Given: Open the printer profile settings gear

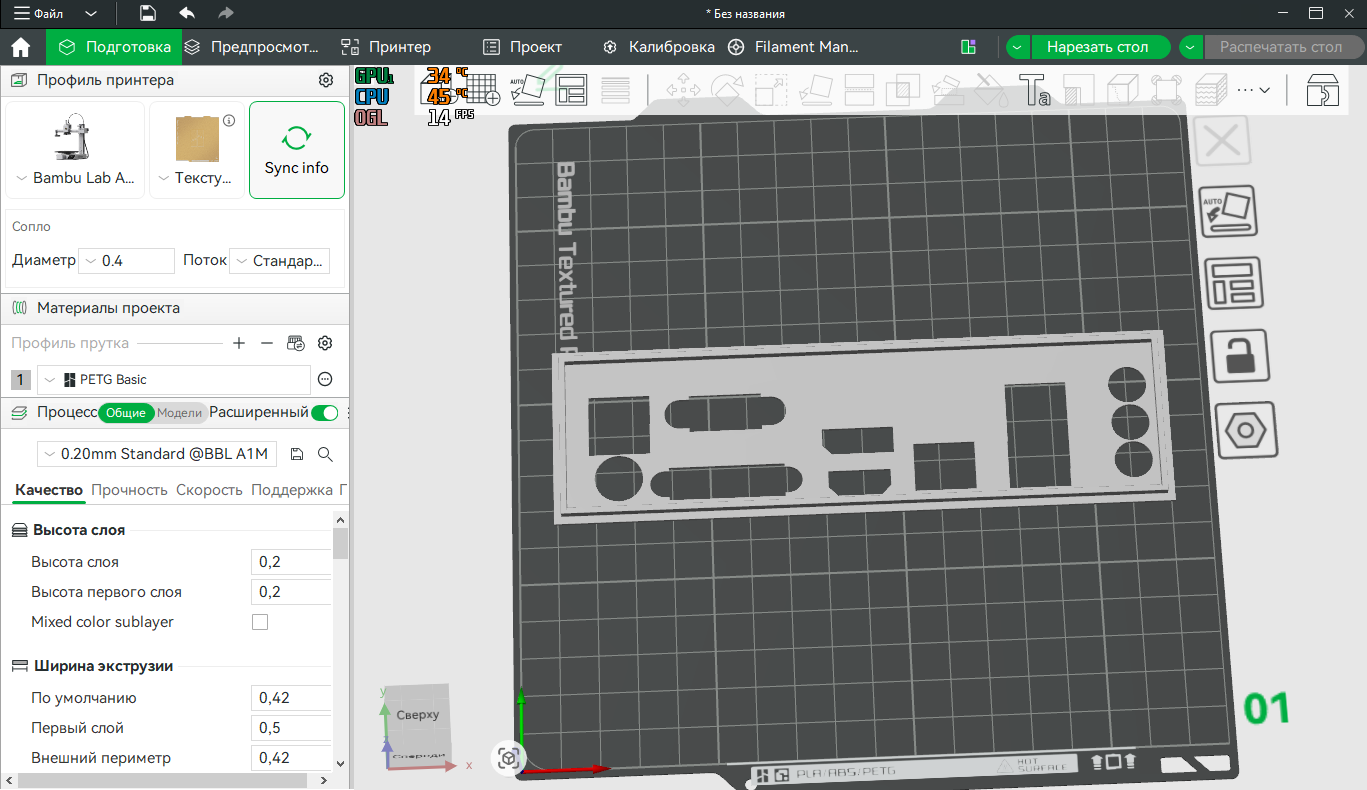Looking at the screenshot, I should pyautogui.click(x=325, y=80).
